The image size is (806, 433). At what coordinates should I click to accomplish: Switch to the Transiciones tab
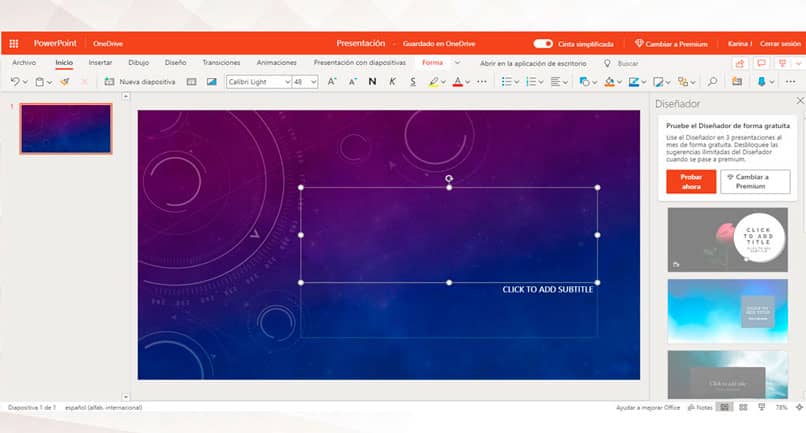point(221,62)
